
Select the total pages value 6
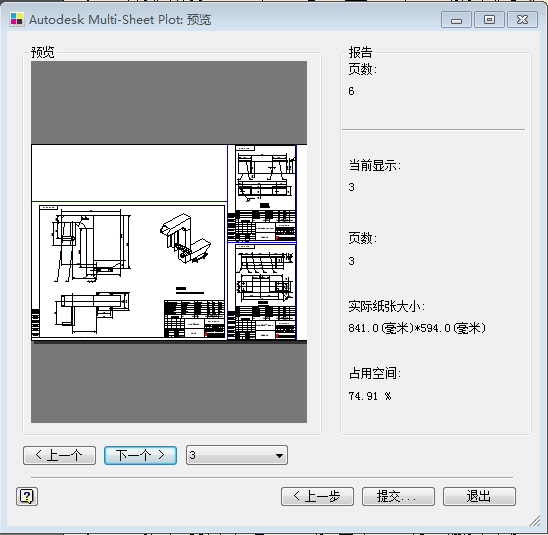351,91
